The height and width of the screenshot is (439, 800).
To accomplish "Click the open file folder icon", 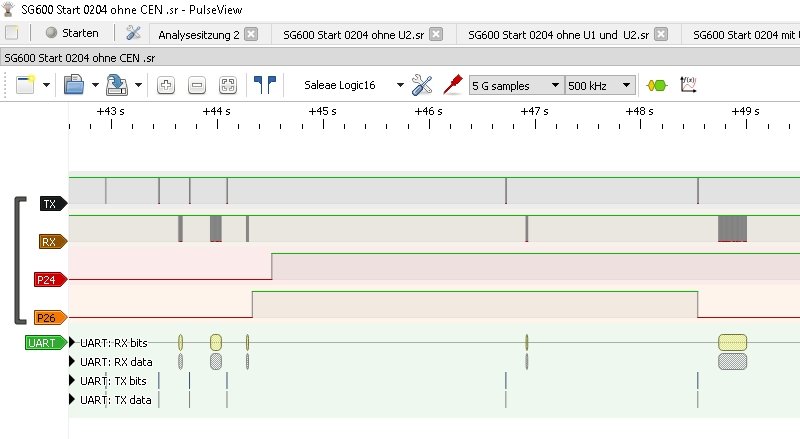I will [73, 86].
